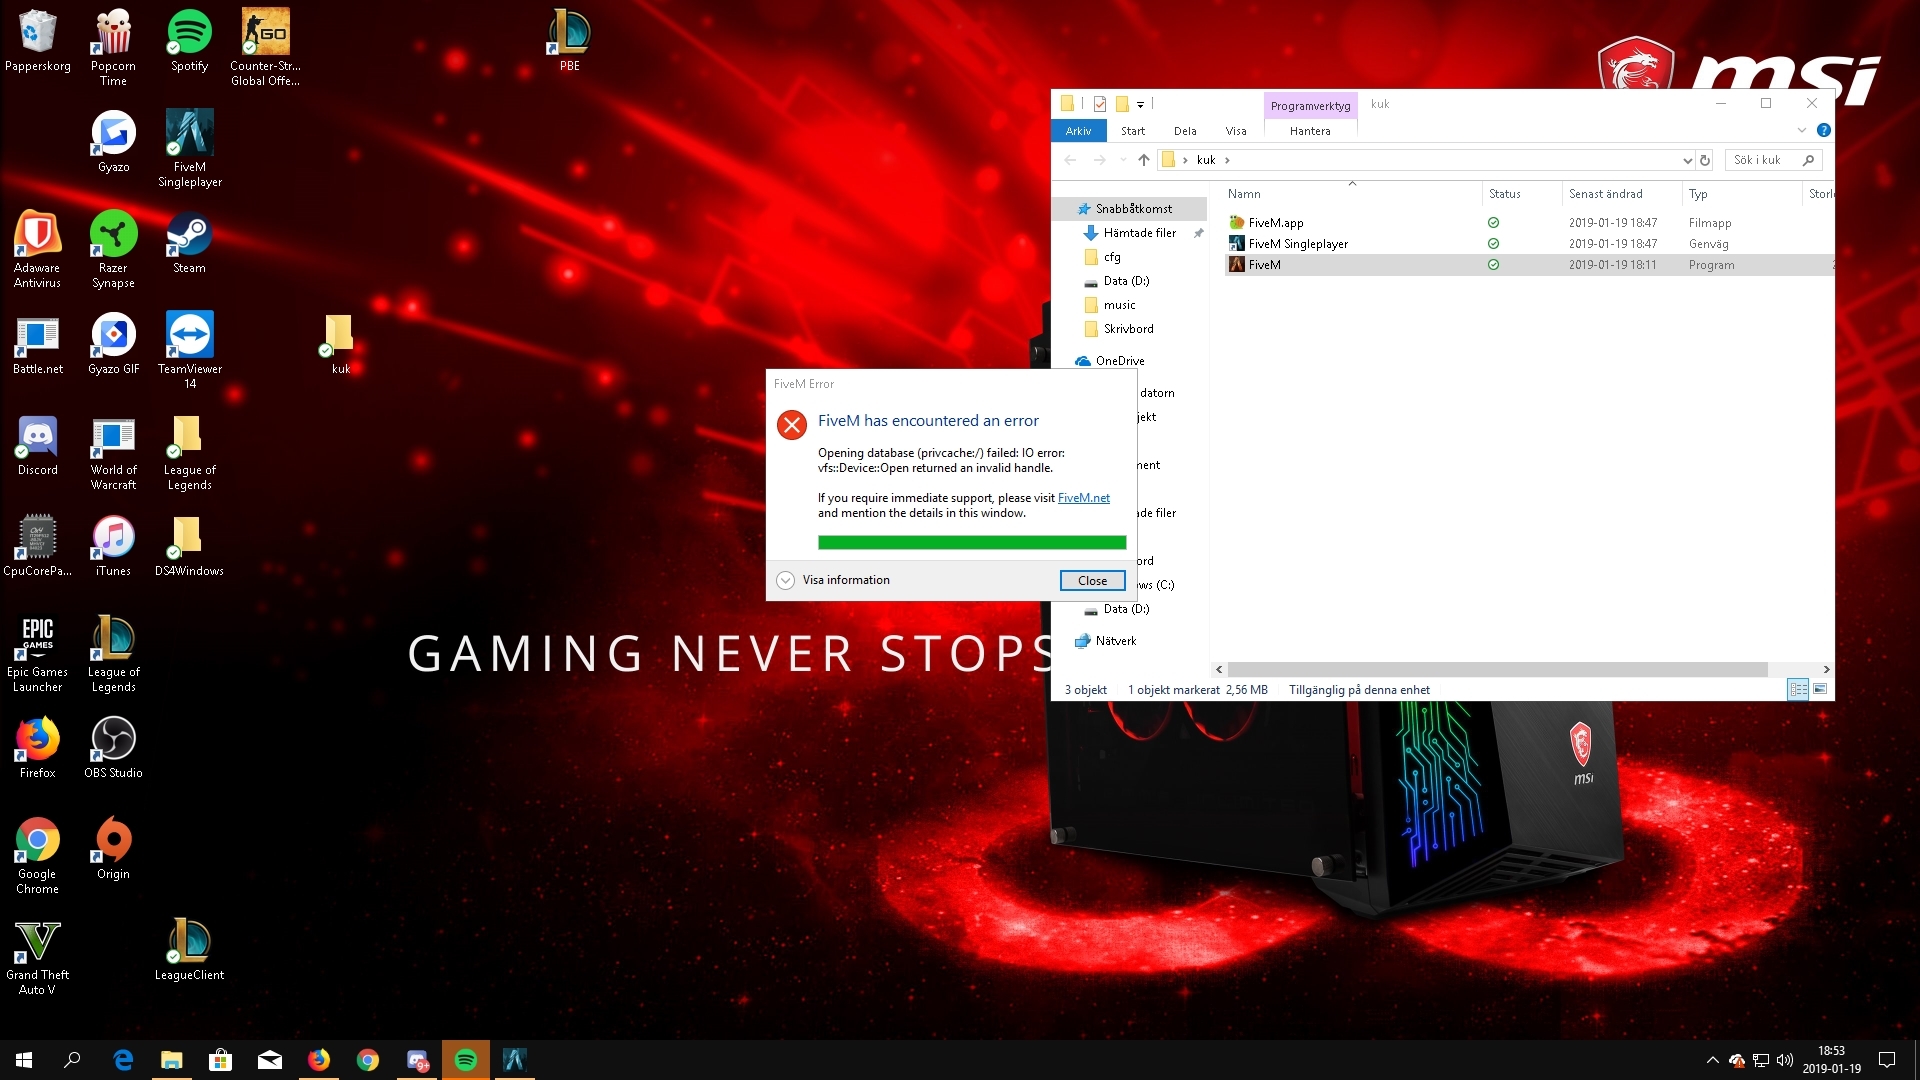Image resolution: width=1920 pixels, height=1080 pixels.
Task: Switch to details view toggle
Action: click(x=1798, y=689)
